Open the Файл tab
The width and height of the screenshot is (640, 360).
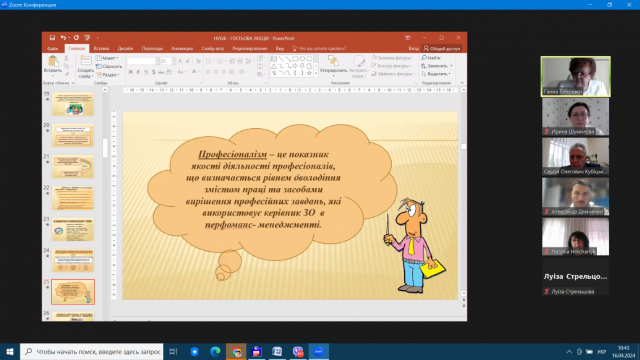click(52, 49)
